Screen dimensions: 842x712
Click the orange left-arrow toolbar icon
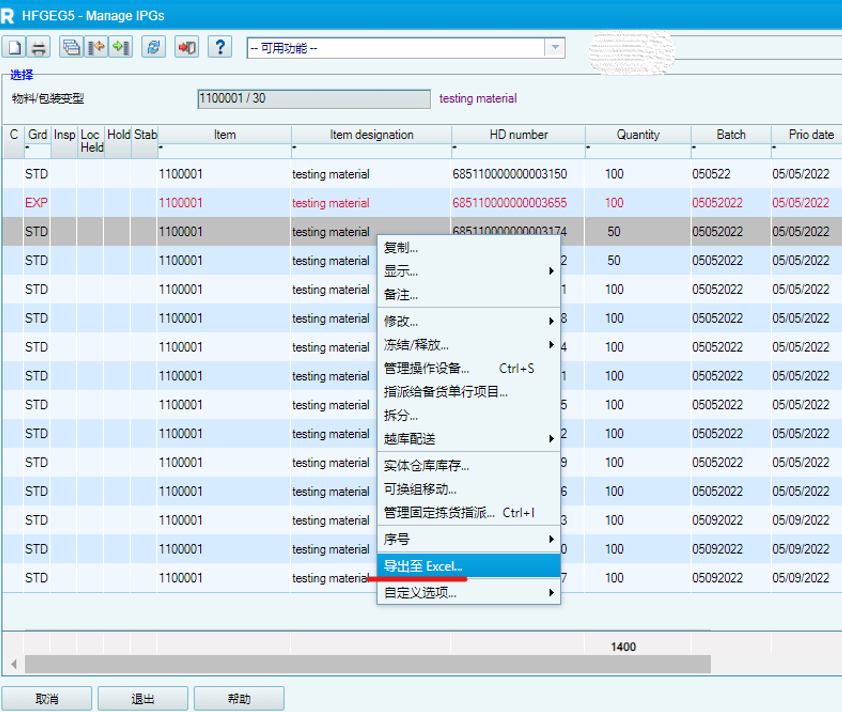pyautogui.click(x=96, y=47)
